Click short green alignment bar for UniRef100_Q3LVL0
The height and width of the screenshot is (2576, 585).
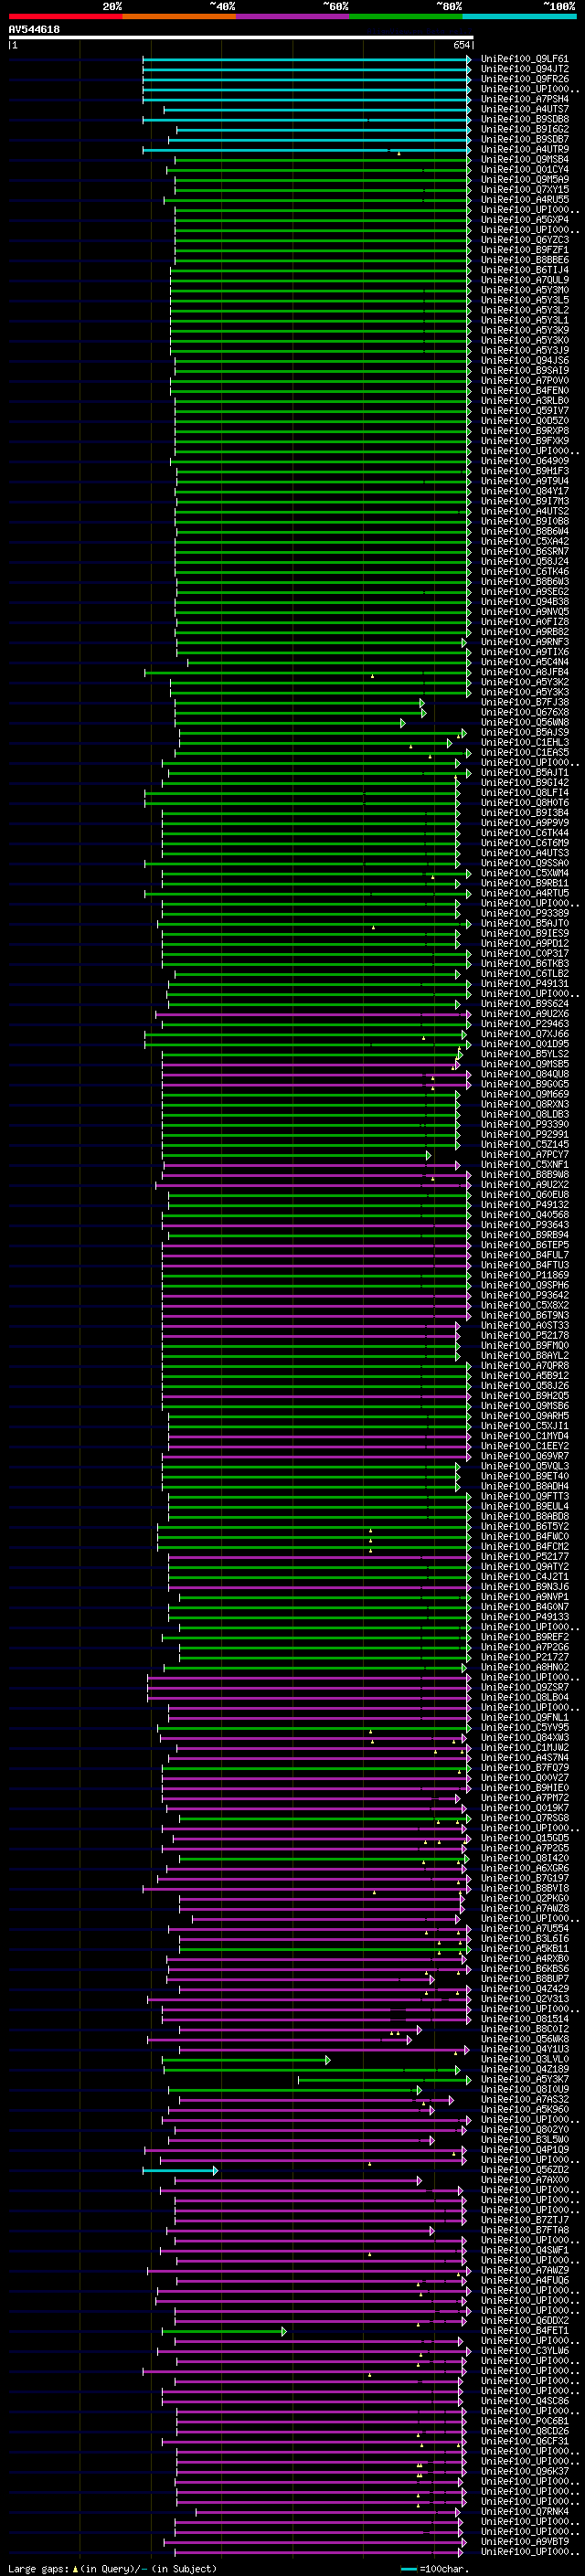(245, 2060)
